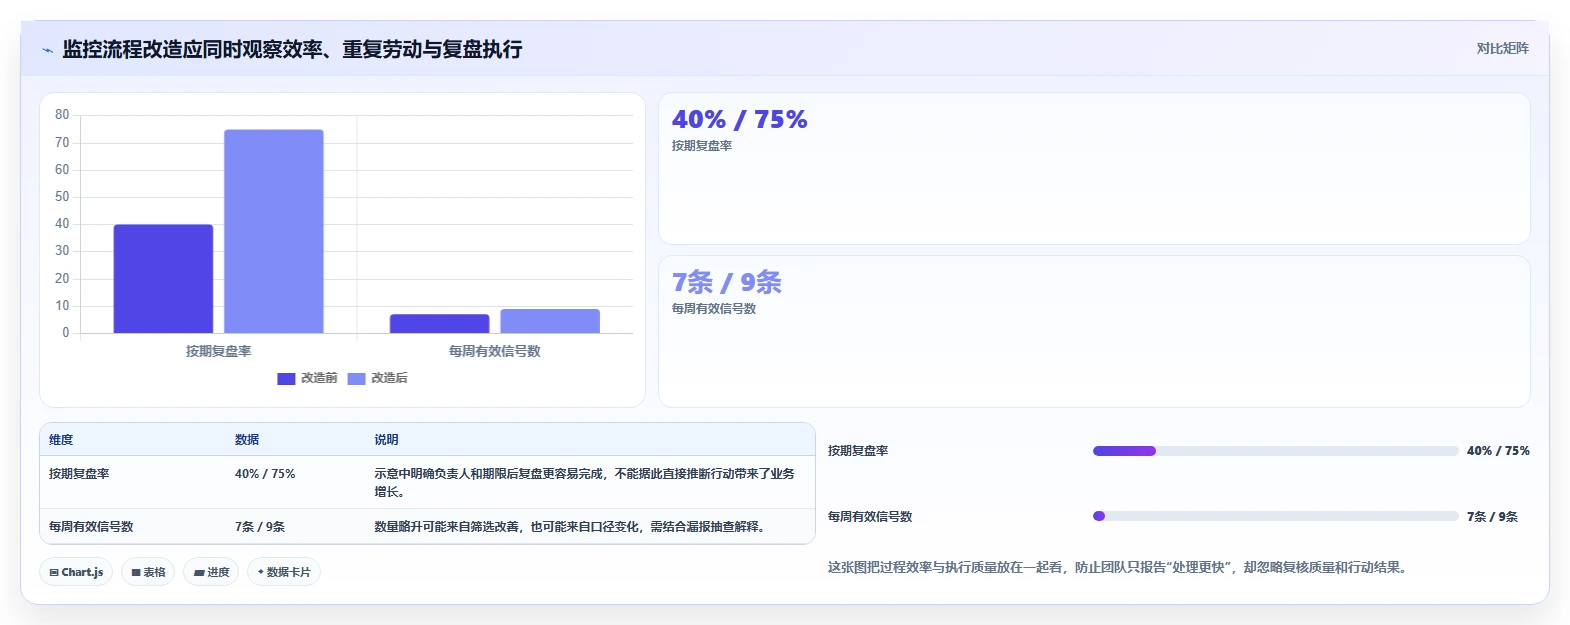Click the 40% / 75% data card value
The width and height of the screenshot is (1570, 625).
pos(739,119)
